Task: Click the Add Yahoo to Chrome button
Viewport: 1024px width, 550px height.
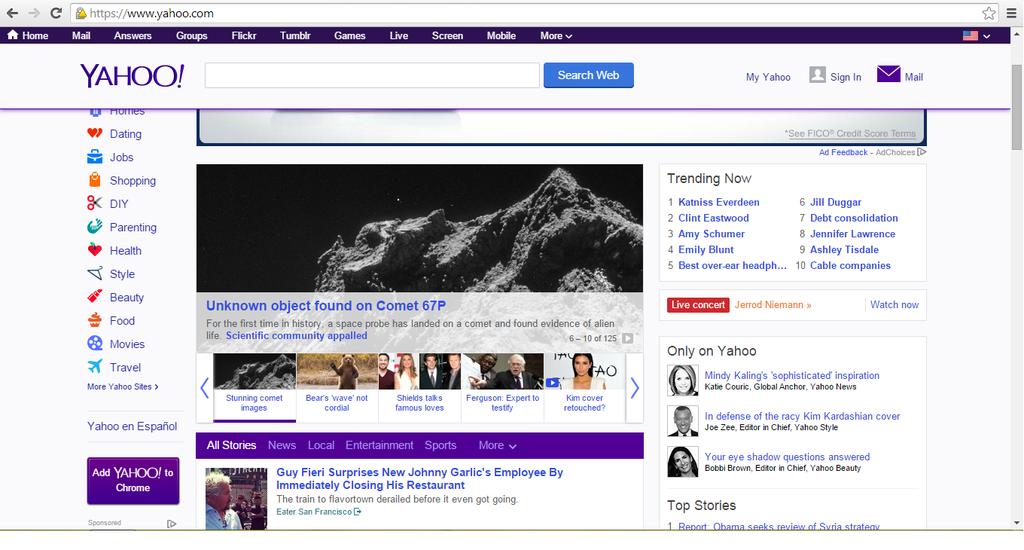Action: pos(133,481)
